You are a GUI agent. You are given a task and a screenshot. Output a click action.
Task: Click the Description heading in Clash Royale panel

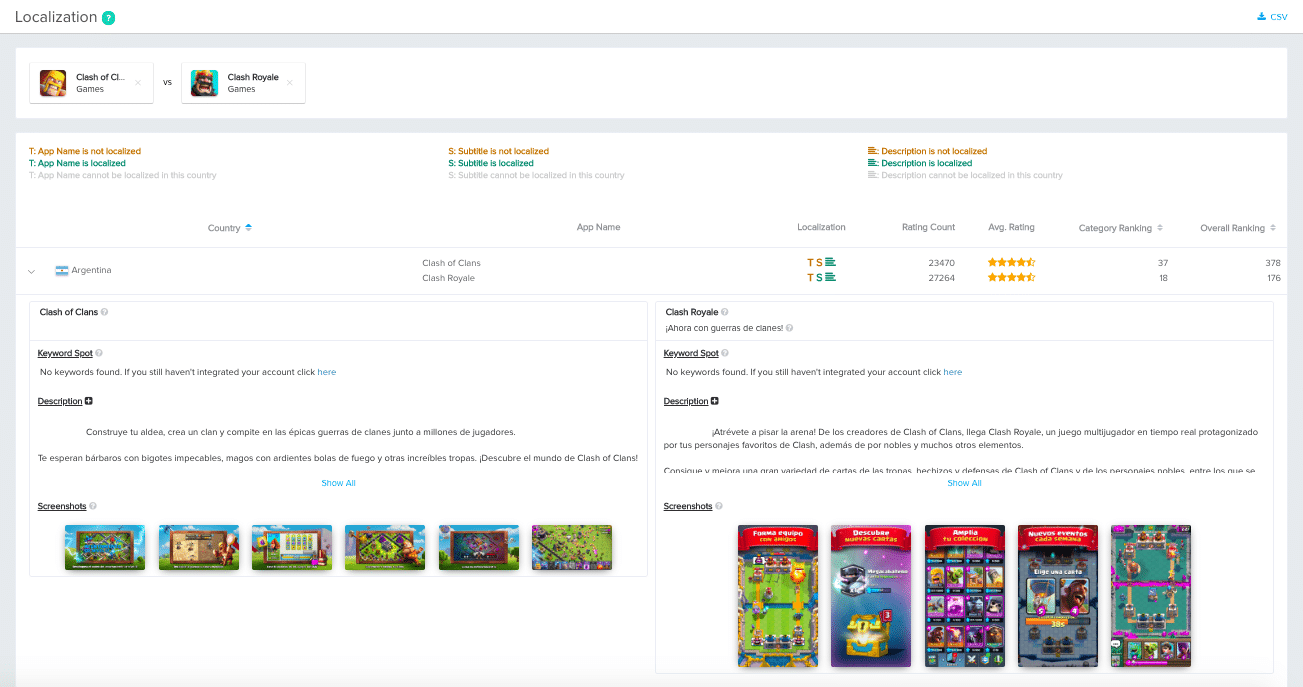click(686, 401)
